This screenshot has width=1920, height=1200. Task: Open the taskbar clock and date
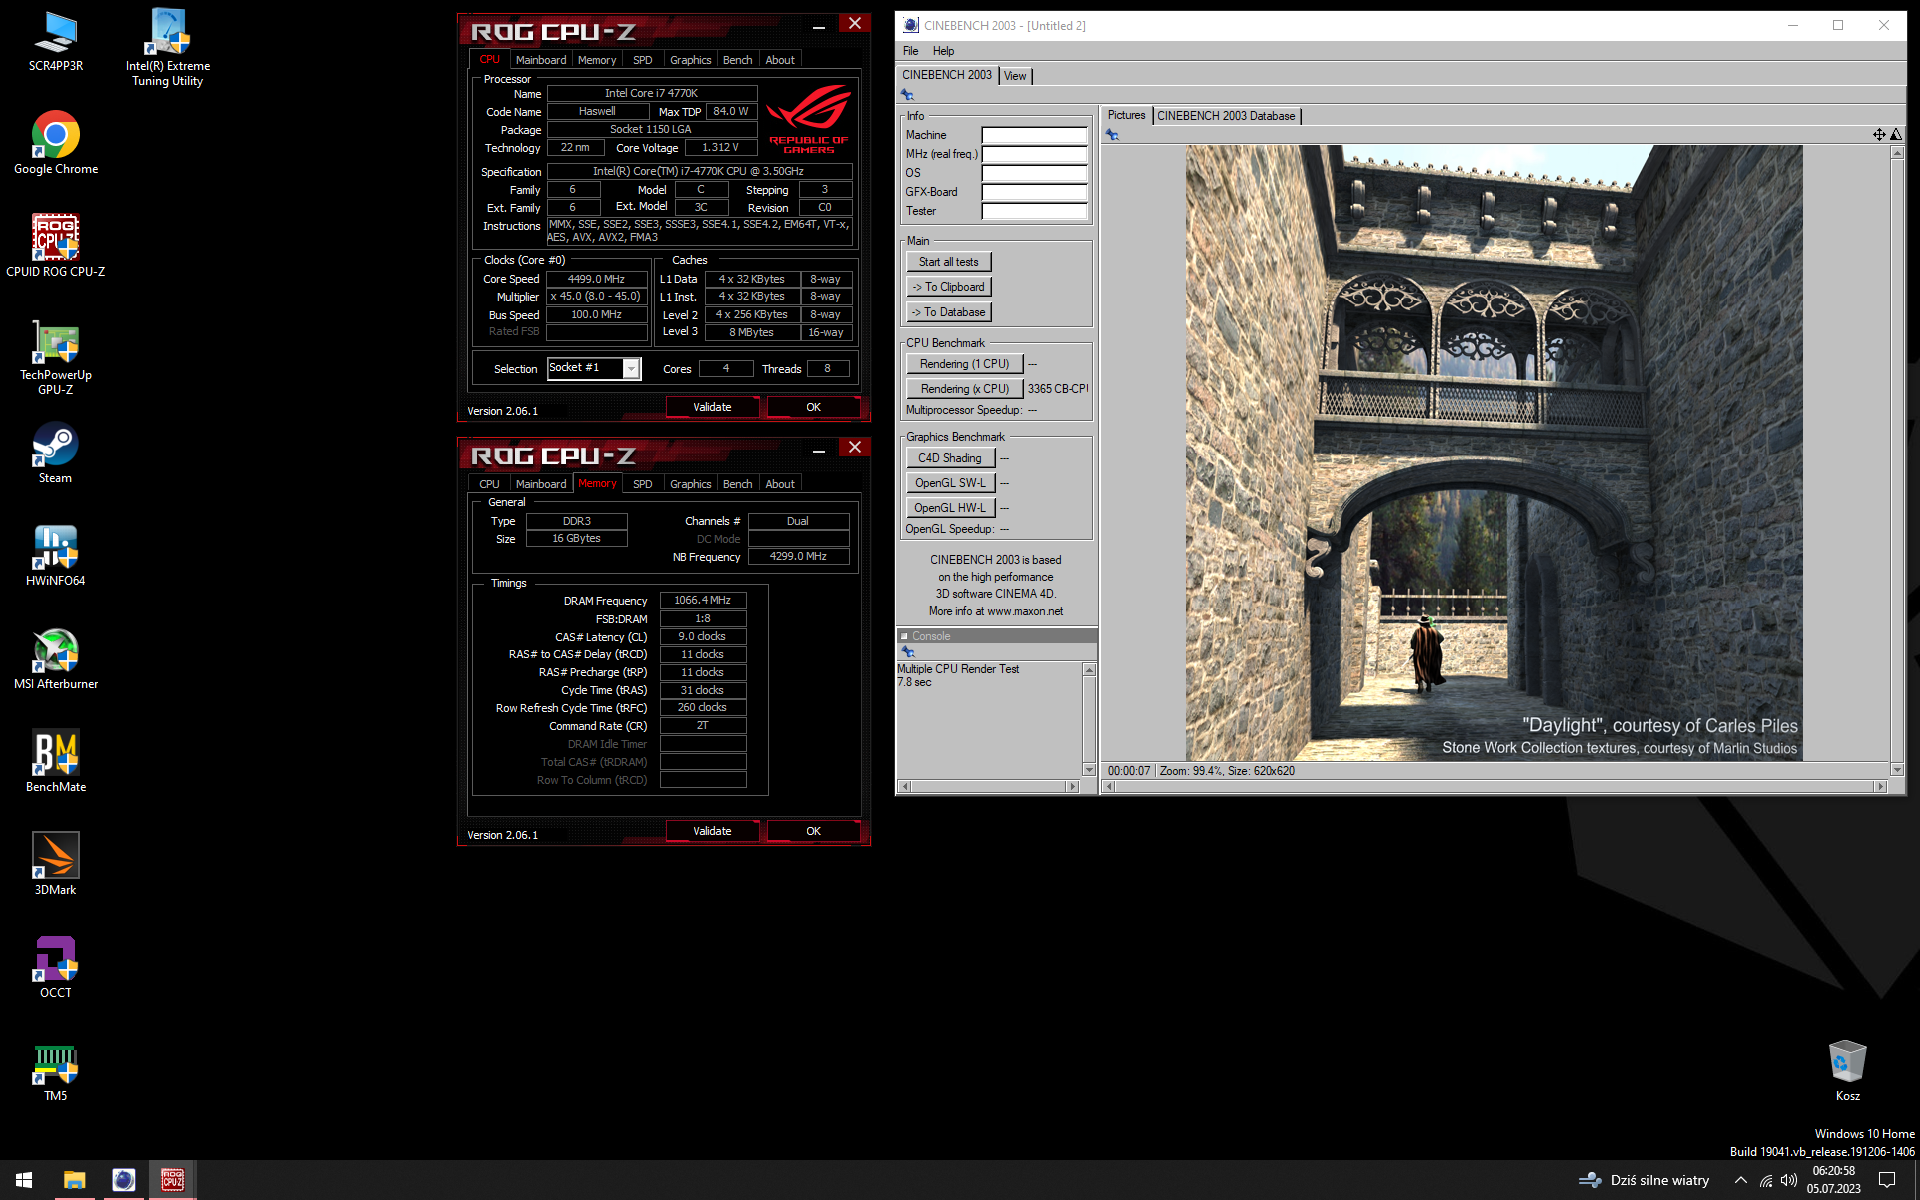click(1833, 1180)
